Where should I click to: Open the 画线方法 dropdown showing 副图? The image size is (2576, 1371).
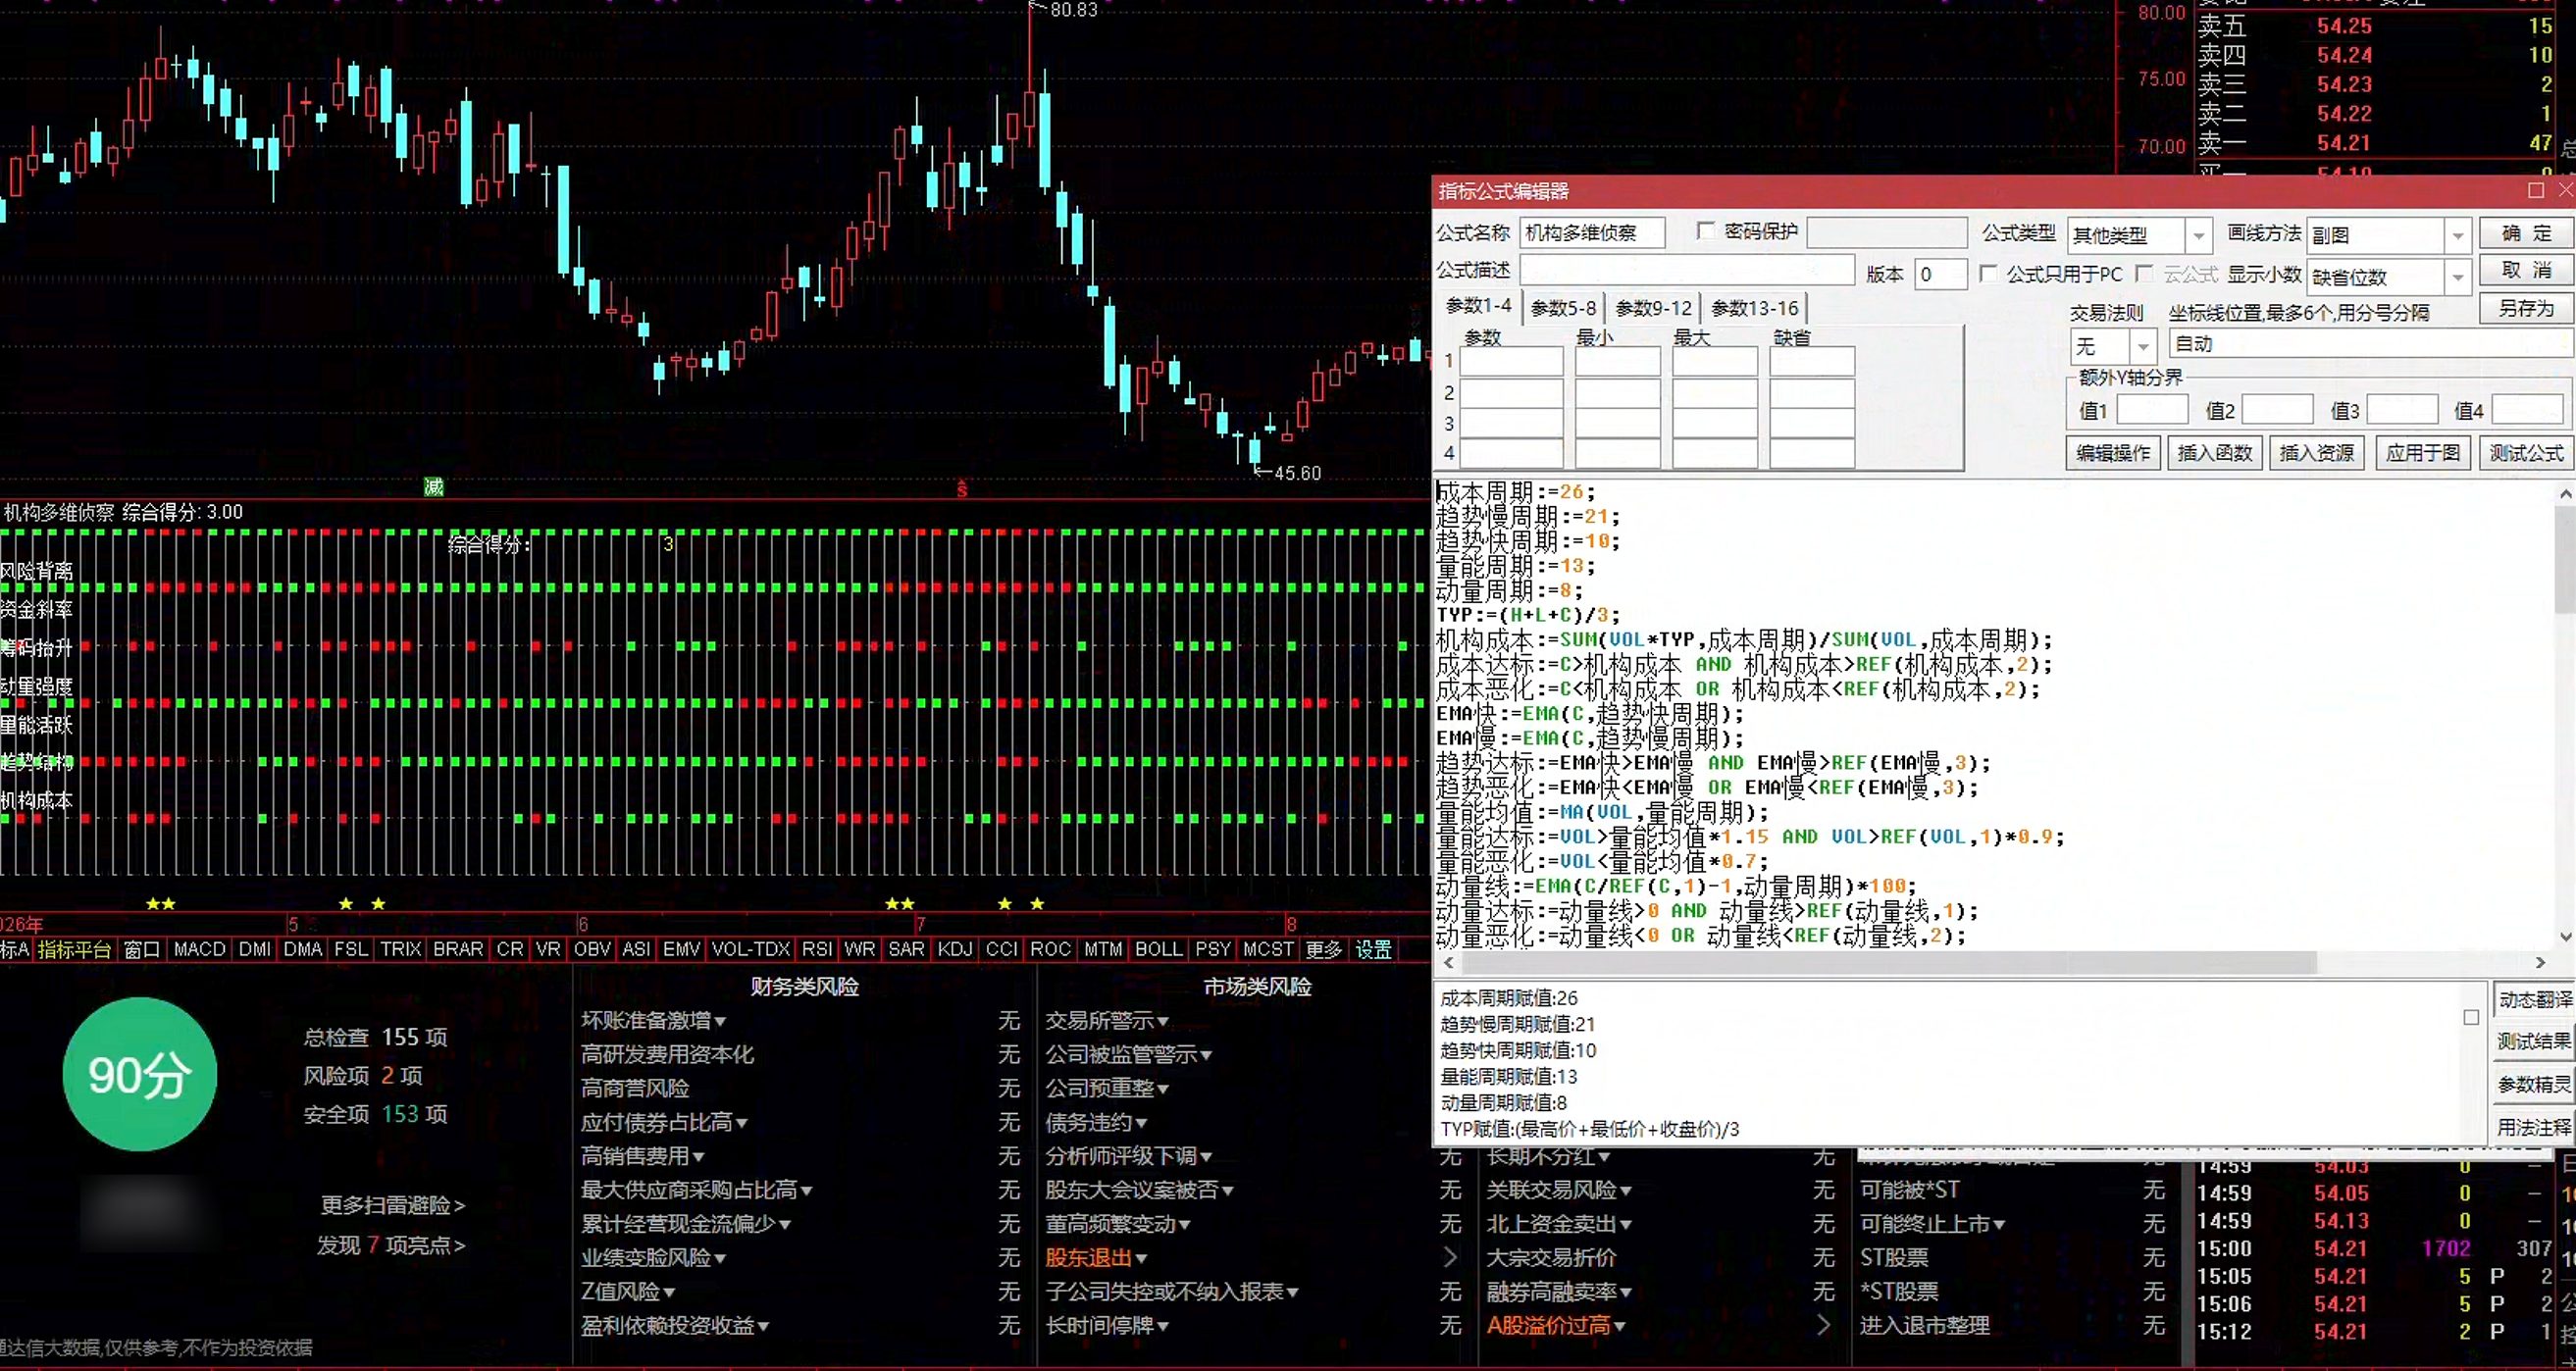pyautogui.click(x=2457, y=236)
